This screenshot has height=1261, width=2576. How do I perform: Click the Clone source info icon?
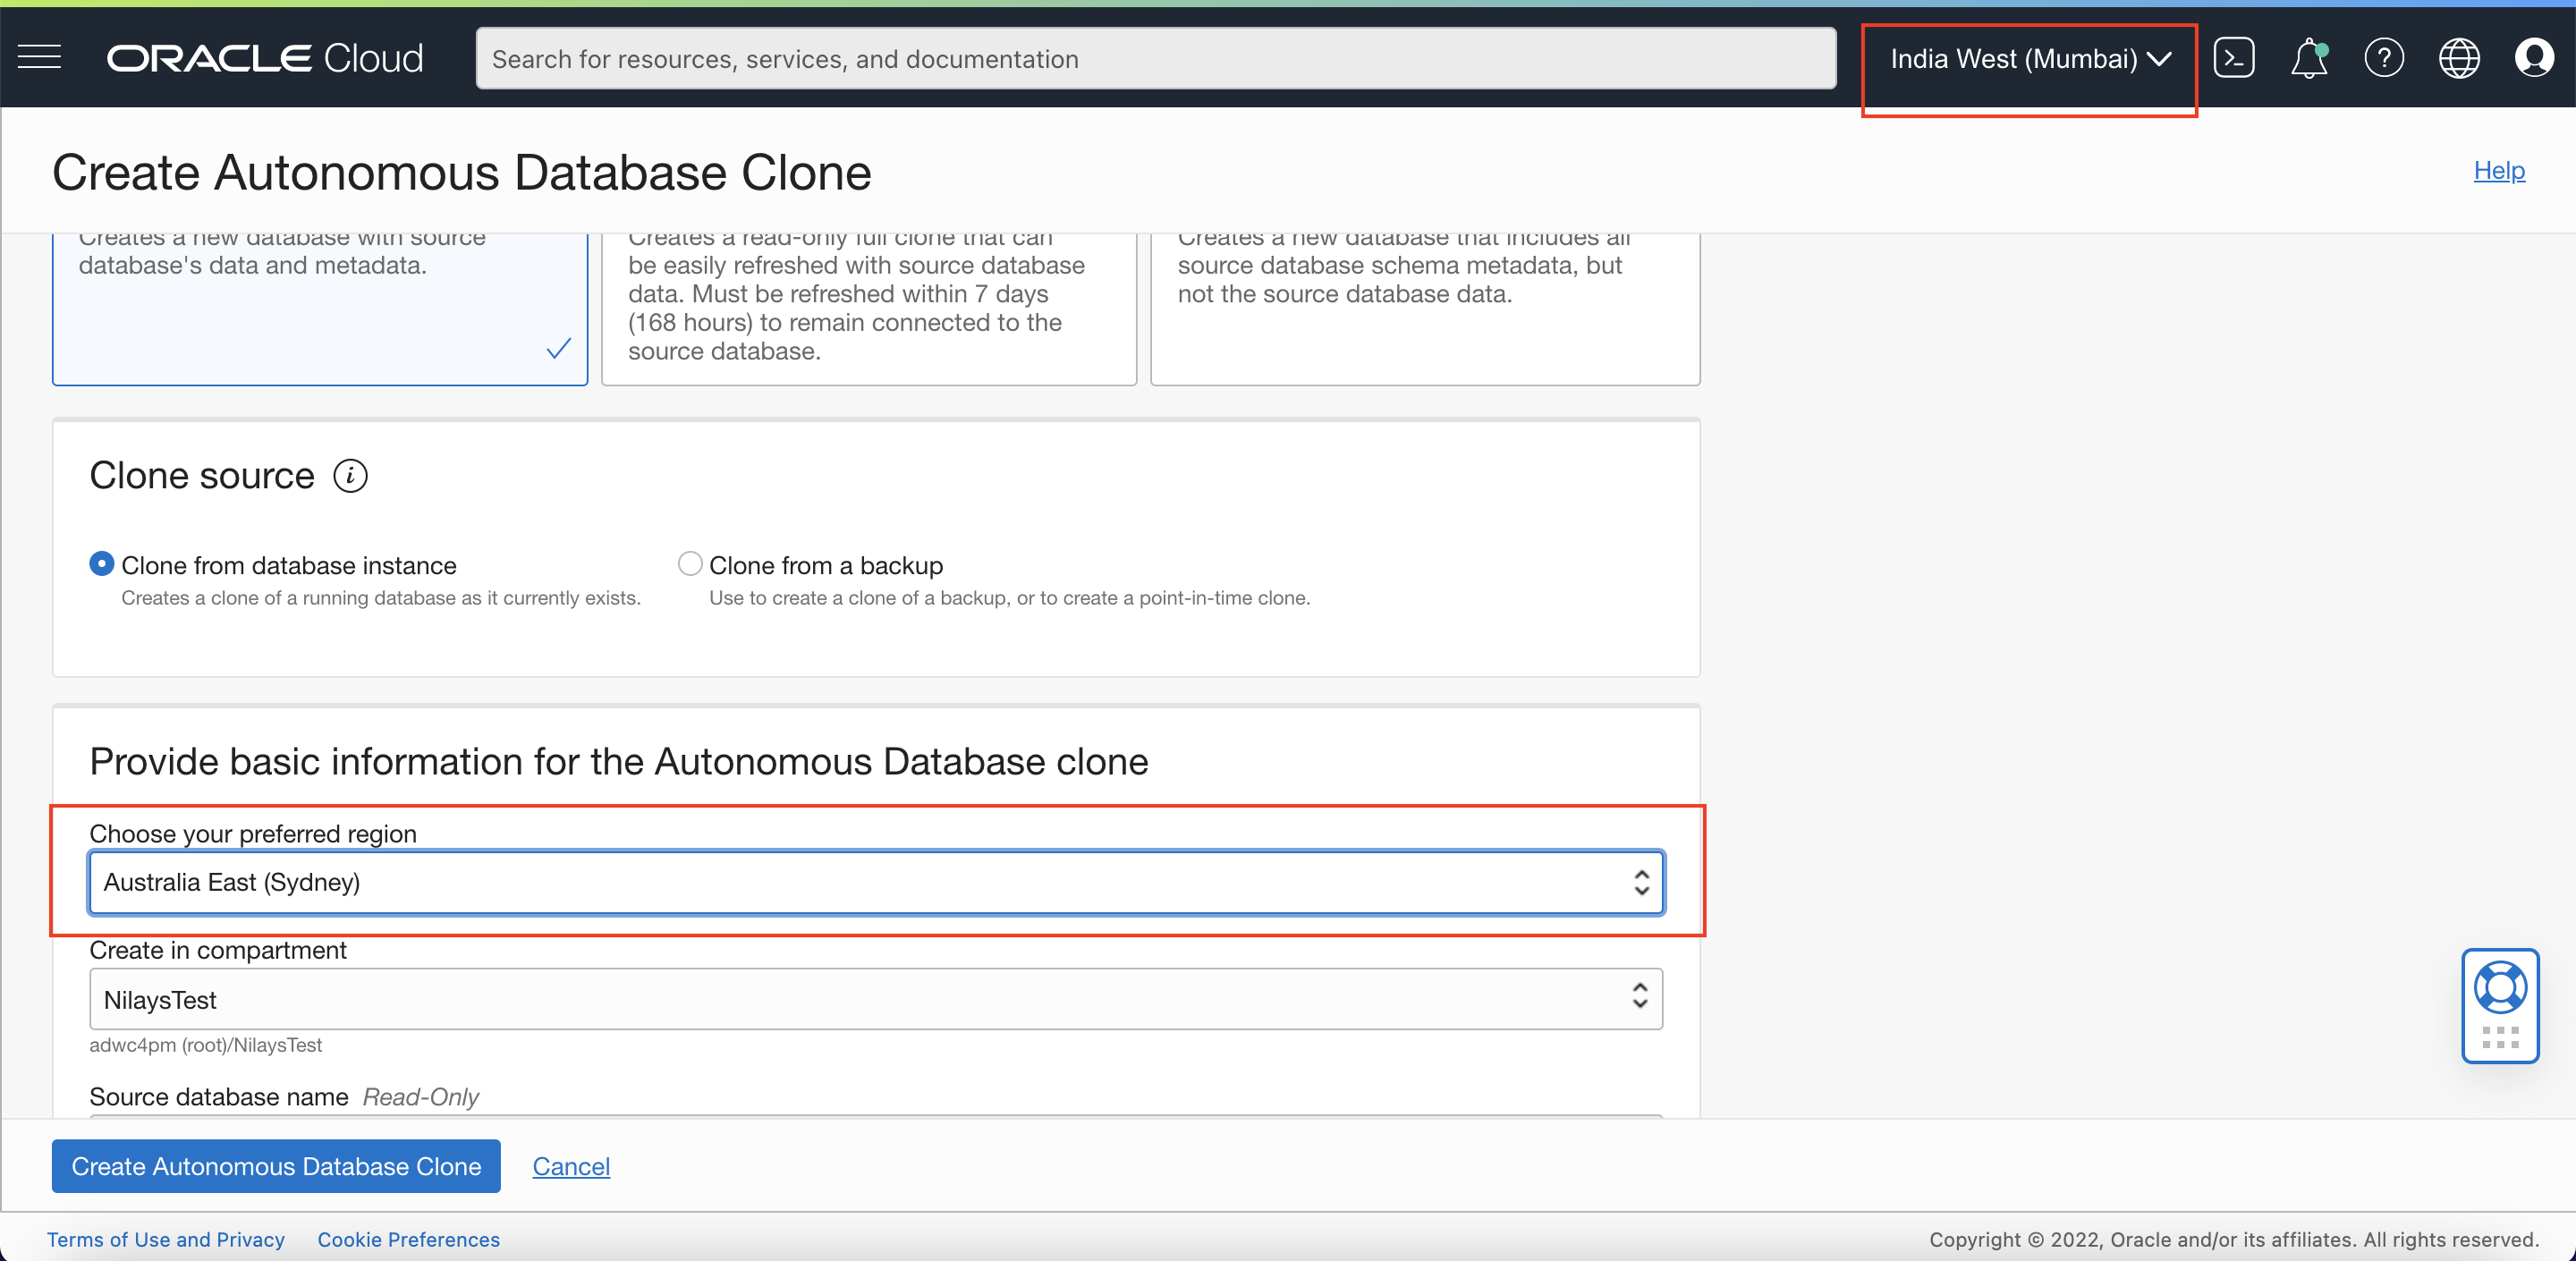tap(350, 476)
